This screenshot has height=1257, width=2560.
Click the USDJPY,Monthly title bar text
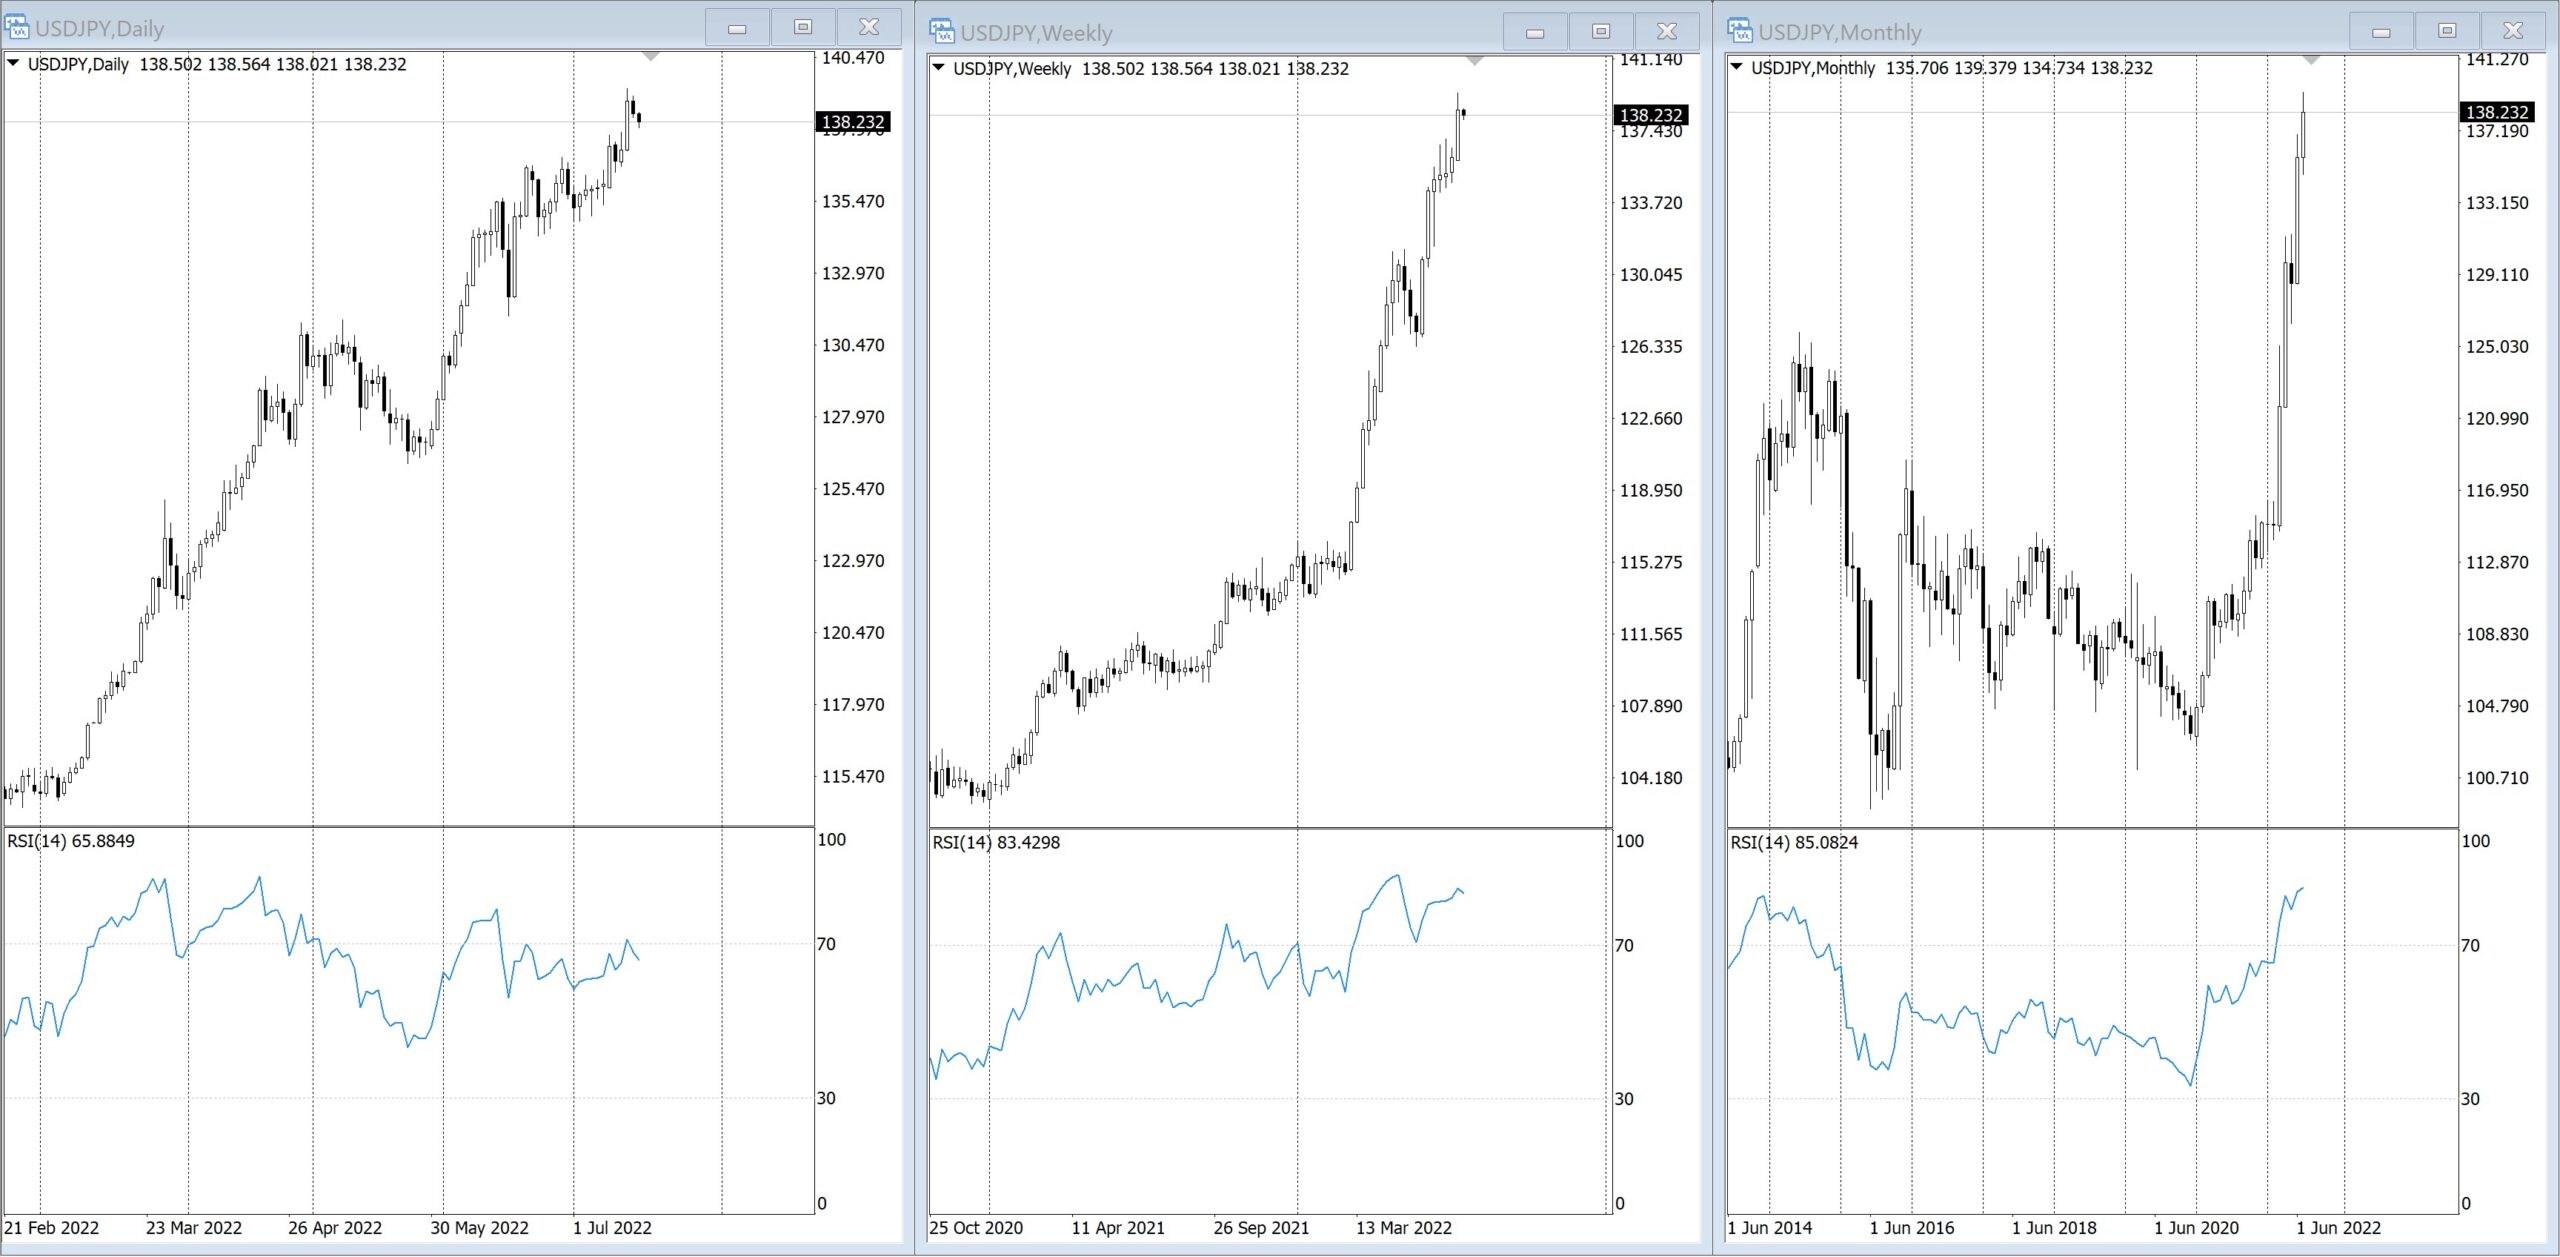point(1840,33)
